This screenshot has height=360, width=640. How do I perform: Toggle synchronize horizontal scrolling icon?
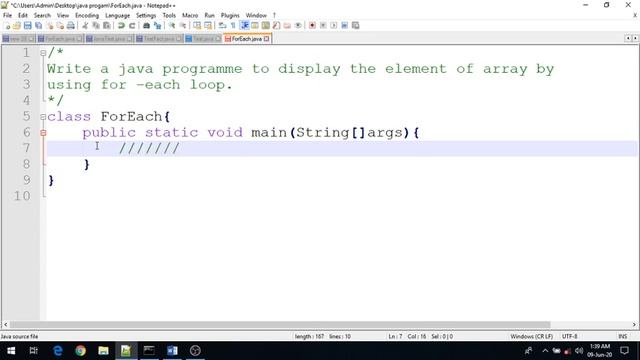(x=208, y=26)
